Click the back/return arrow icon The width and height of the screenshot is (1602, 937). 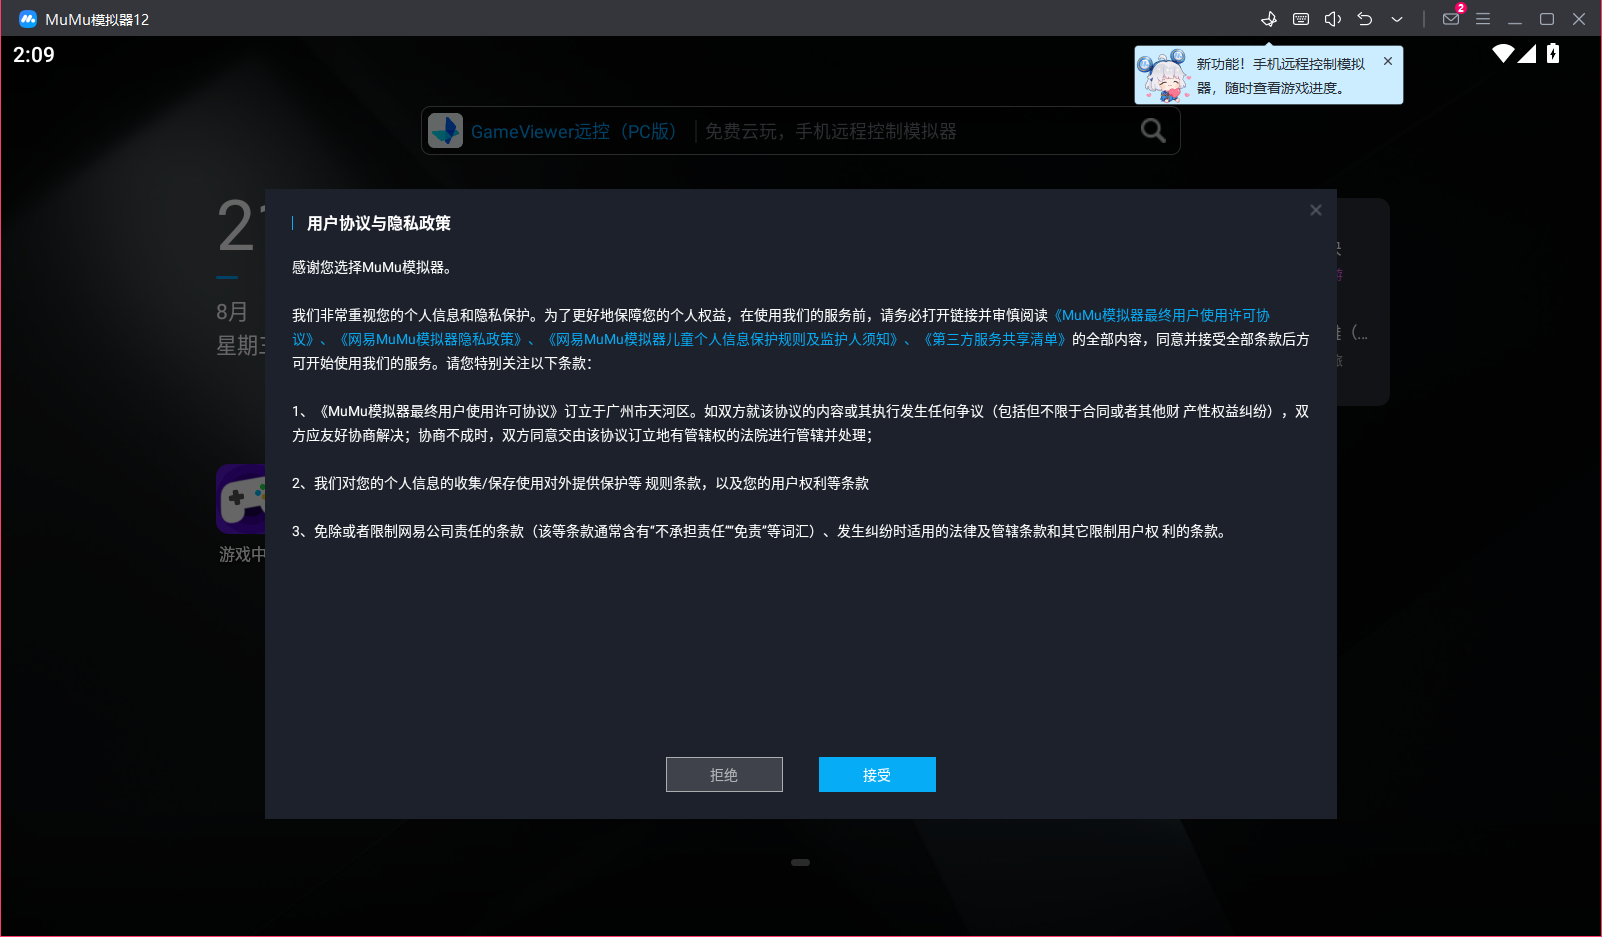point(1365,18)
